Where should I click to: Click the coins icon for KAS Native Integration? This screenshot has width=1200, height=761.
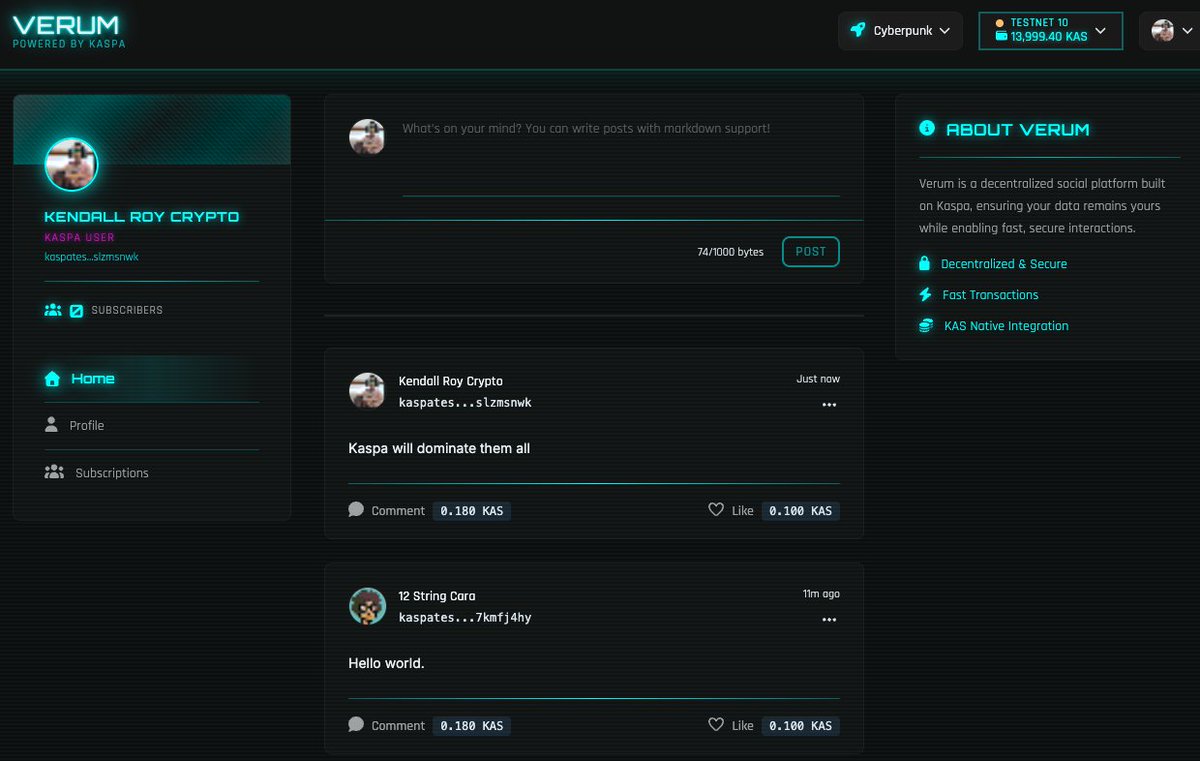click(926, 326)
